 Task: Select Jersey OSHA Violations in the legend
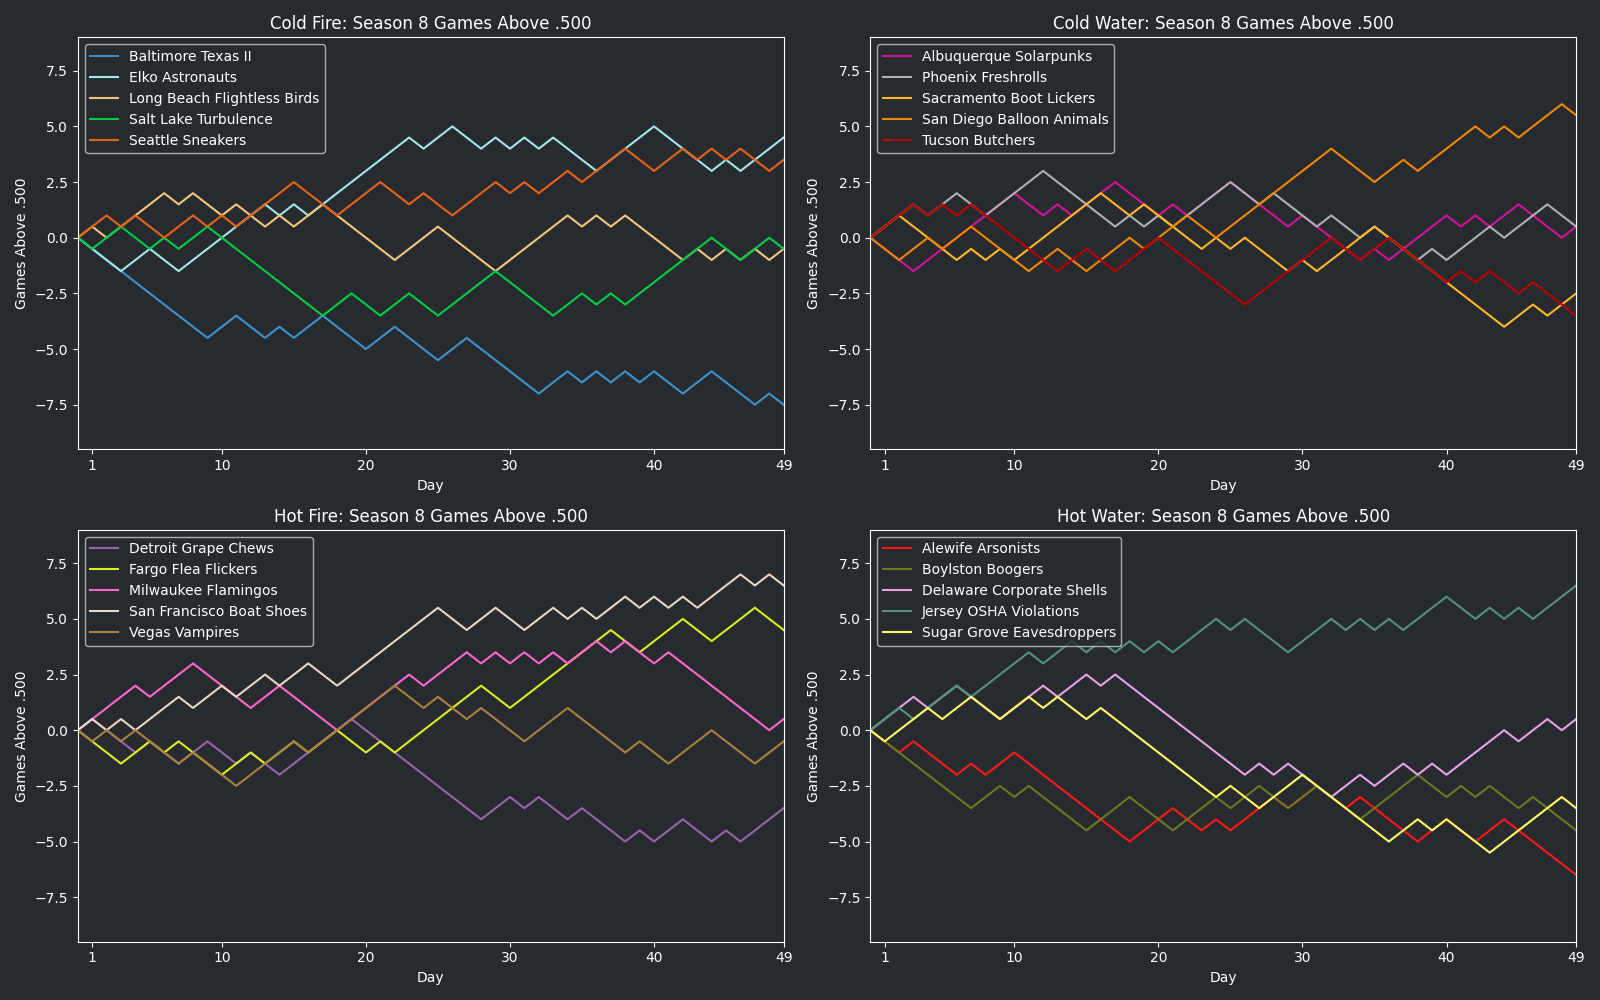1000,611
